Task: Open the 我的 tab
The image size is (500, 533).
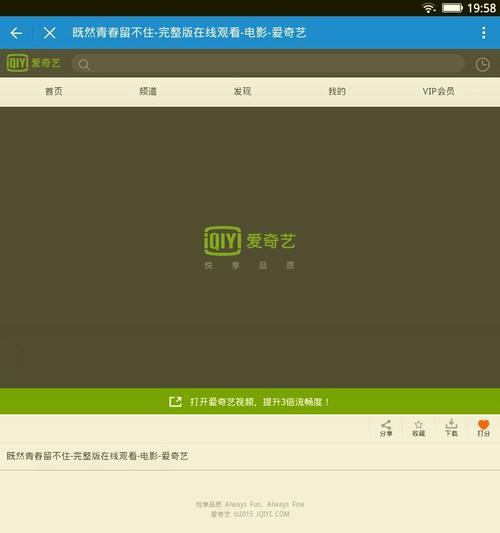Action: (337, 91)
